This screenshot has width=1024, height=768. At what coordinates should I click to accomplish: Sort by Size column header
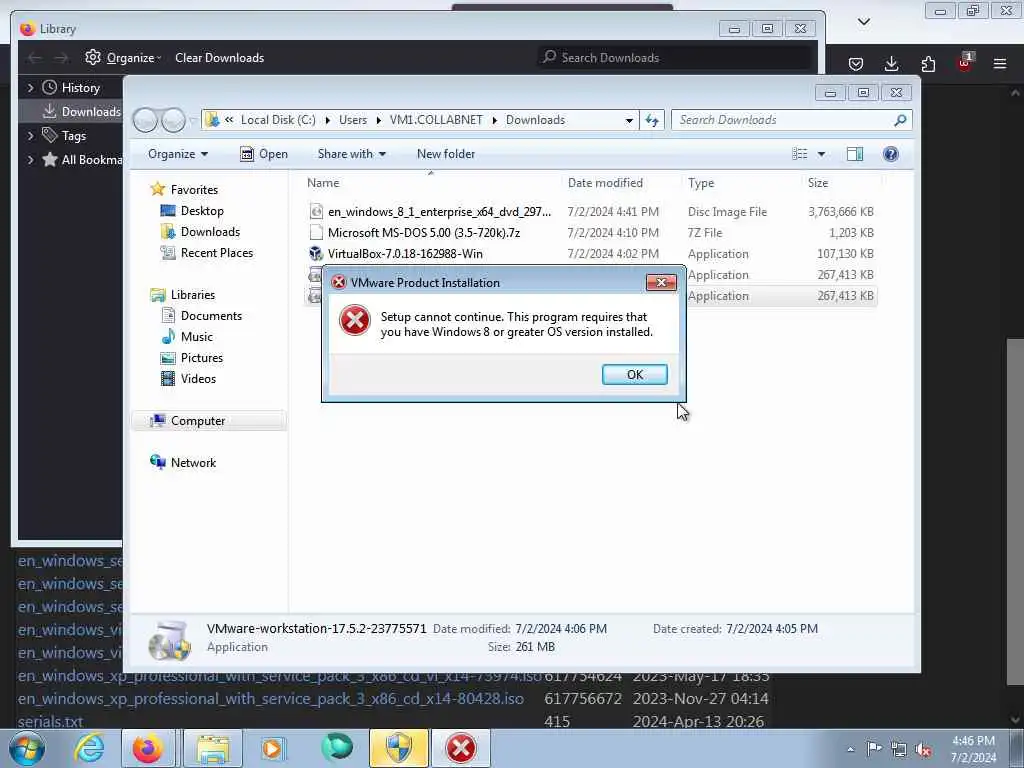click(x=818, y=183)
